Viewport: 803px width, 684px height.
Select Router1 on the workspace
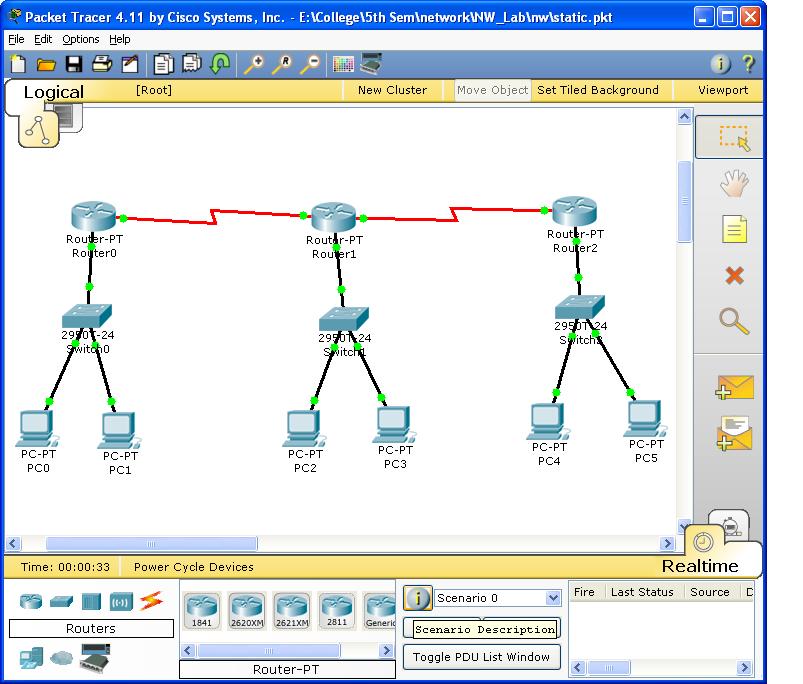coord(333,217)
